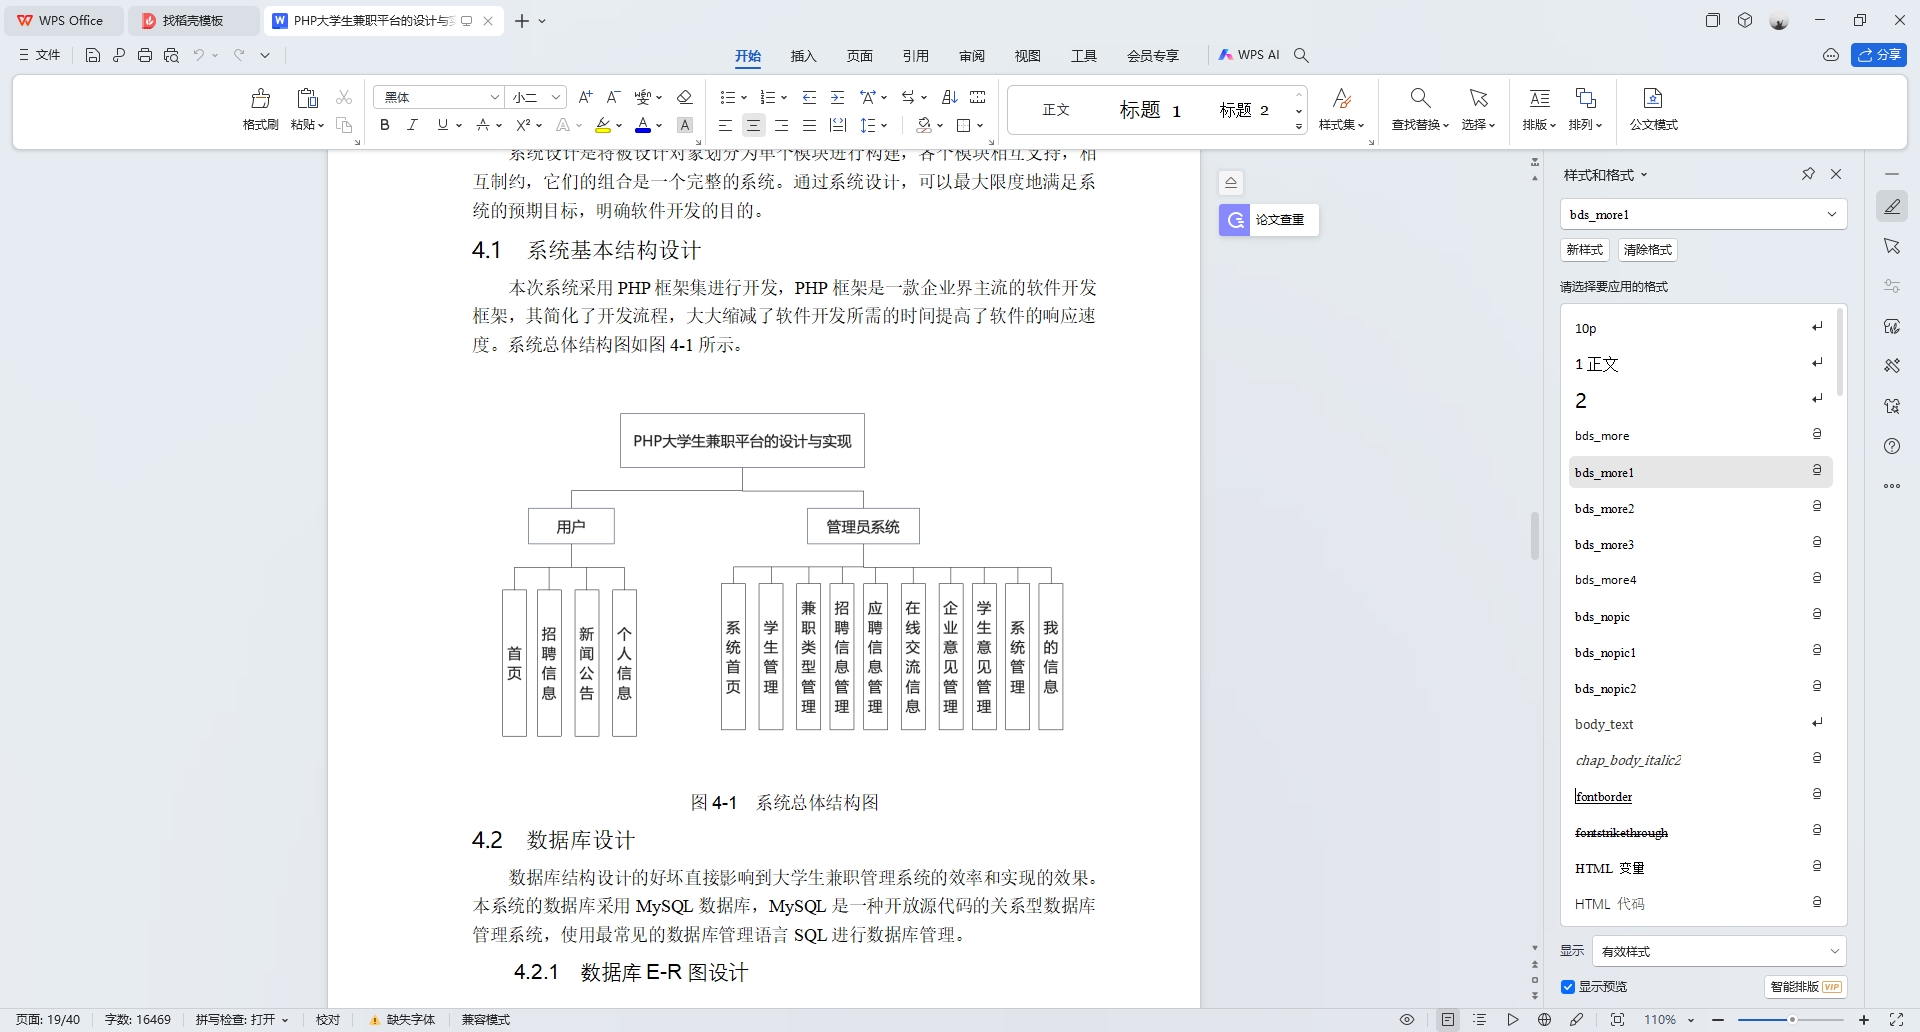Click the 论文查重 button
The height and width of the screenshot is (1032, 1920).
[1269, 220]
